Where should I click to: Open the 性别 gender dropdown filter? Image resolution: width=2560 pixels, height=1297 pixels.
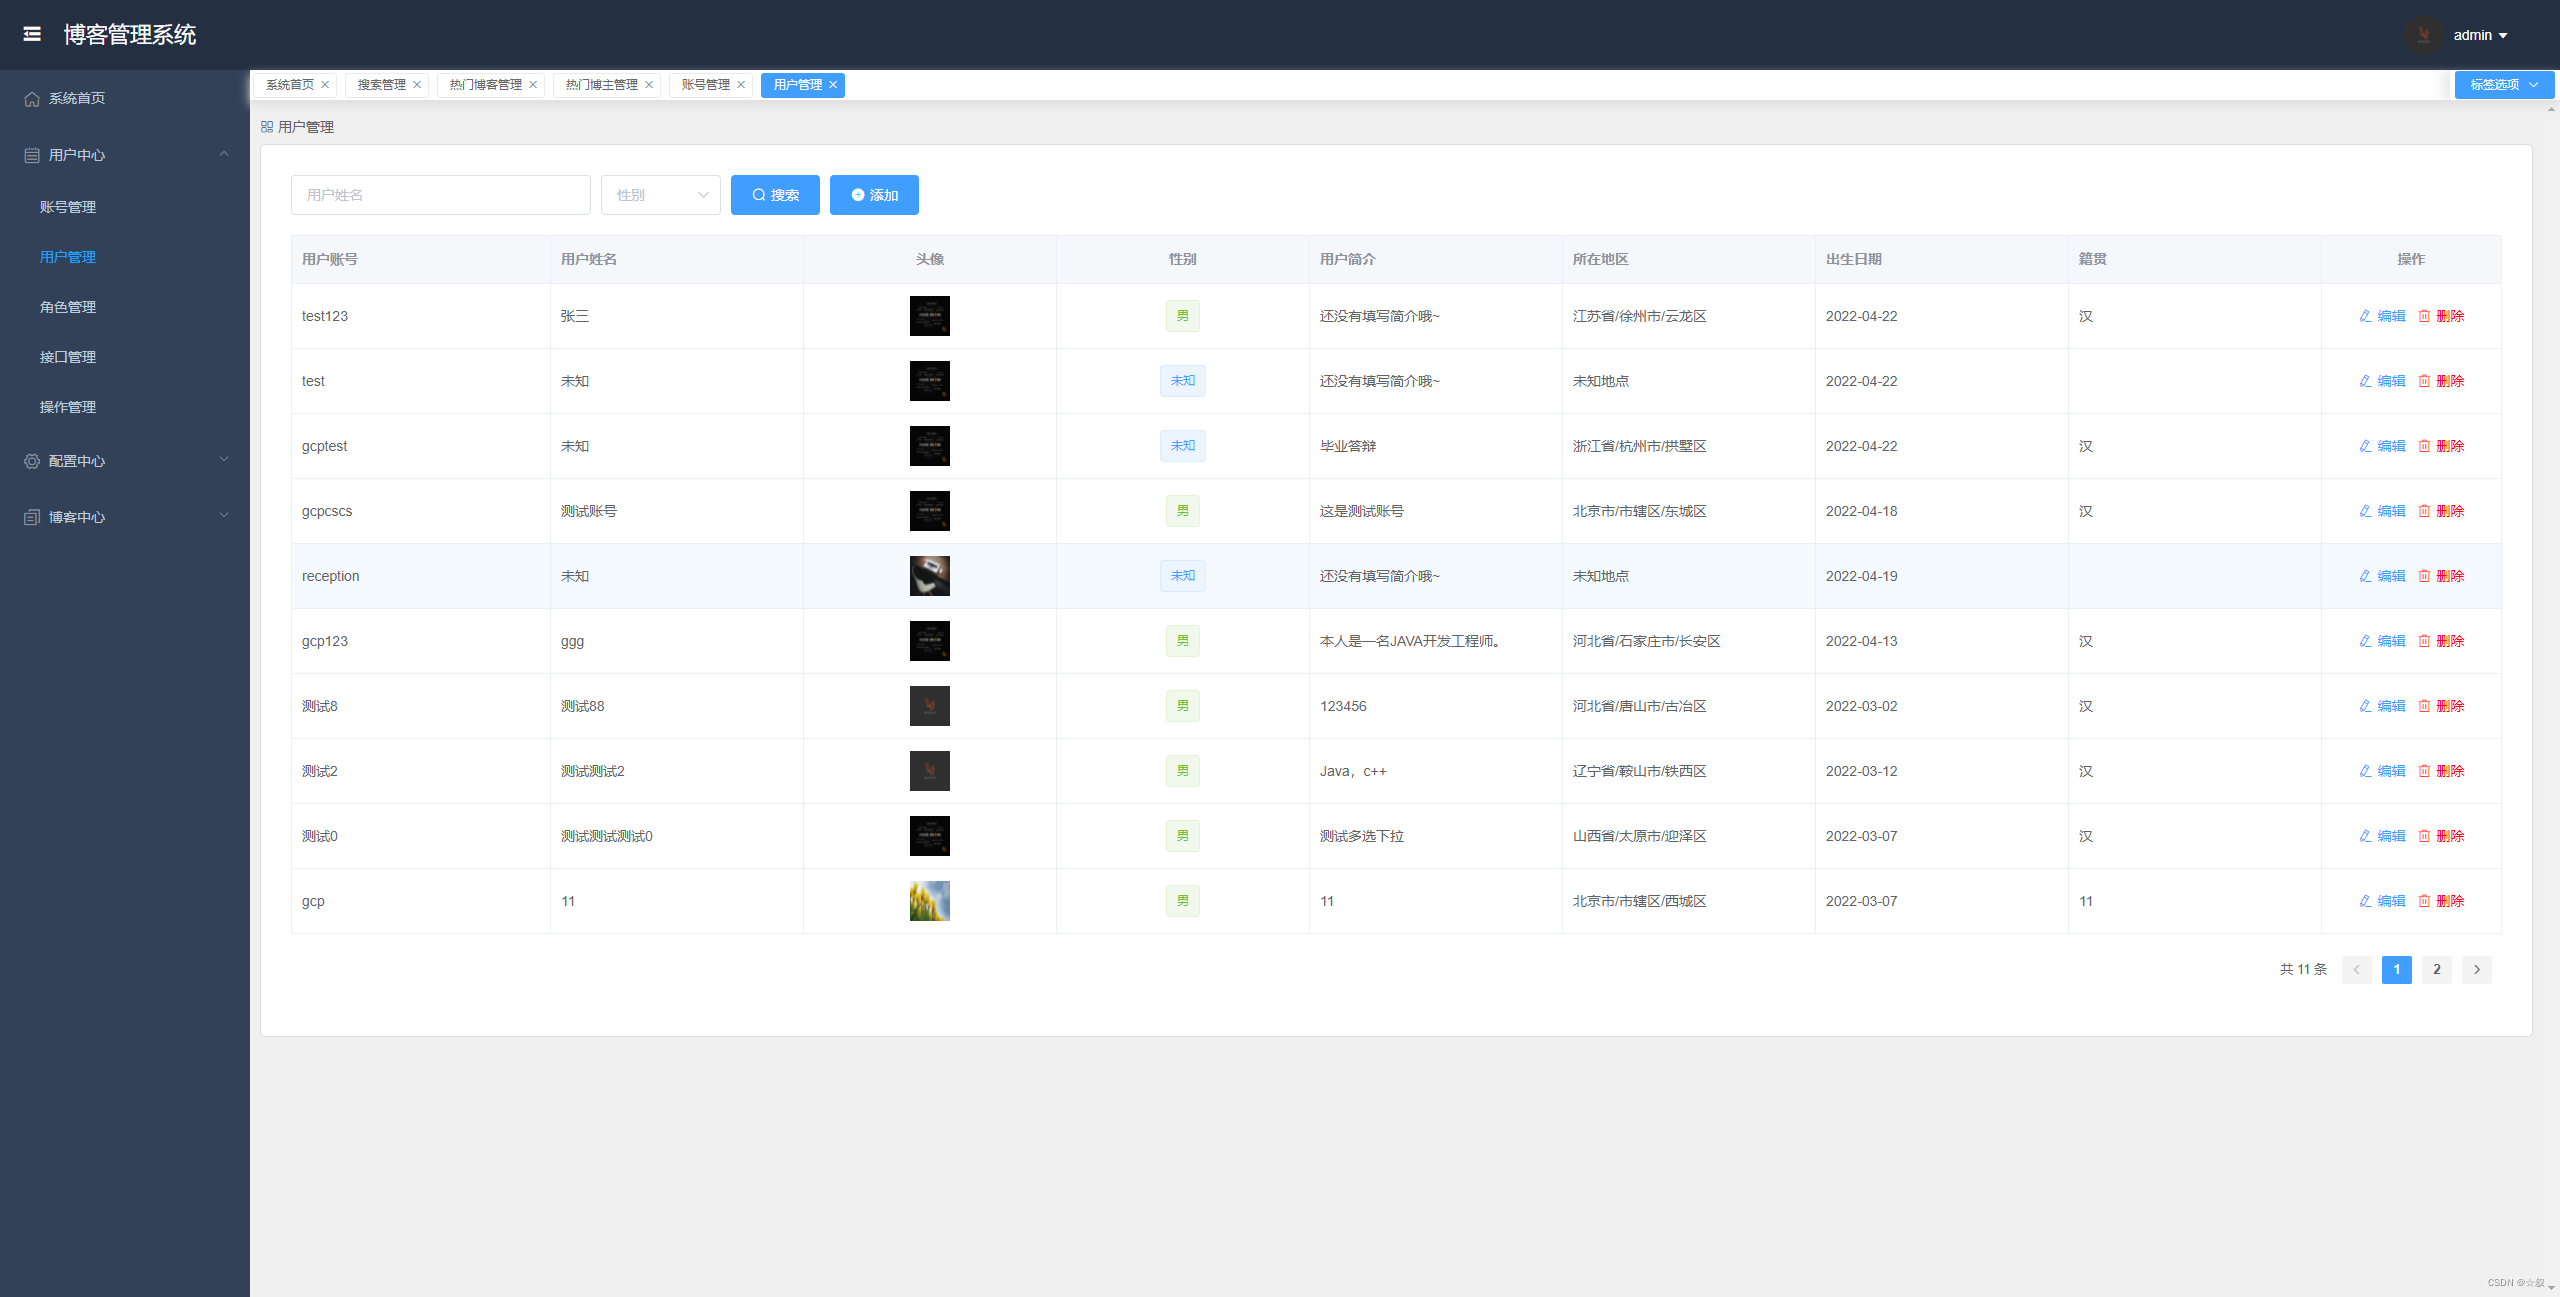[660, 195]
